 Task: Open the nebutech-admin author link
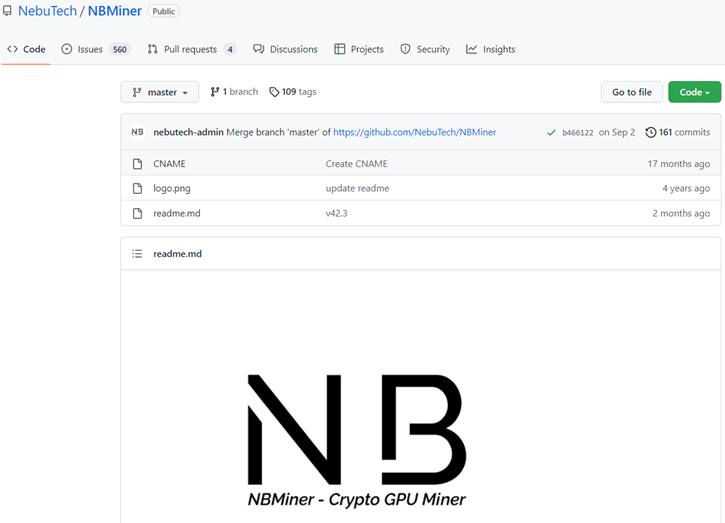click(188, 132)
